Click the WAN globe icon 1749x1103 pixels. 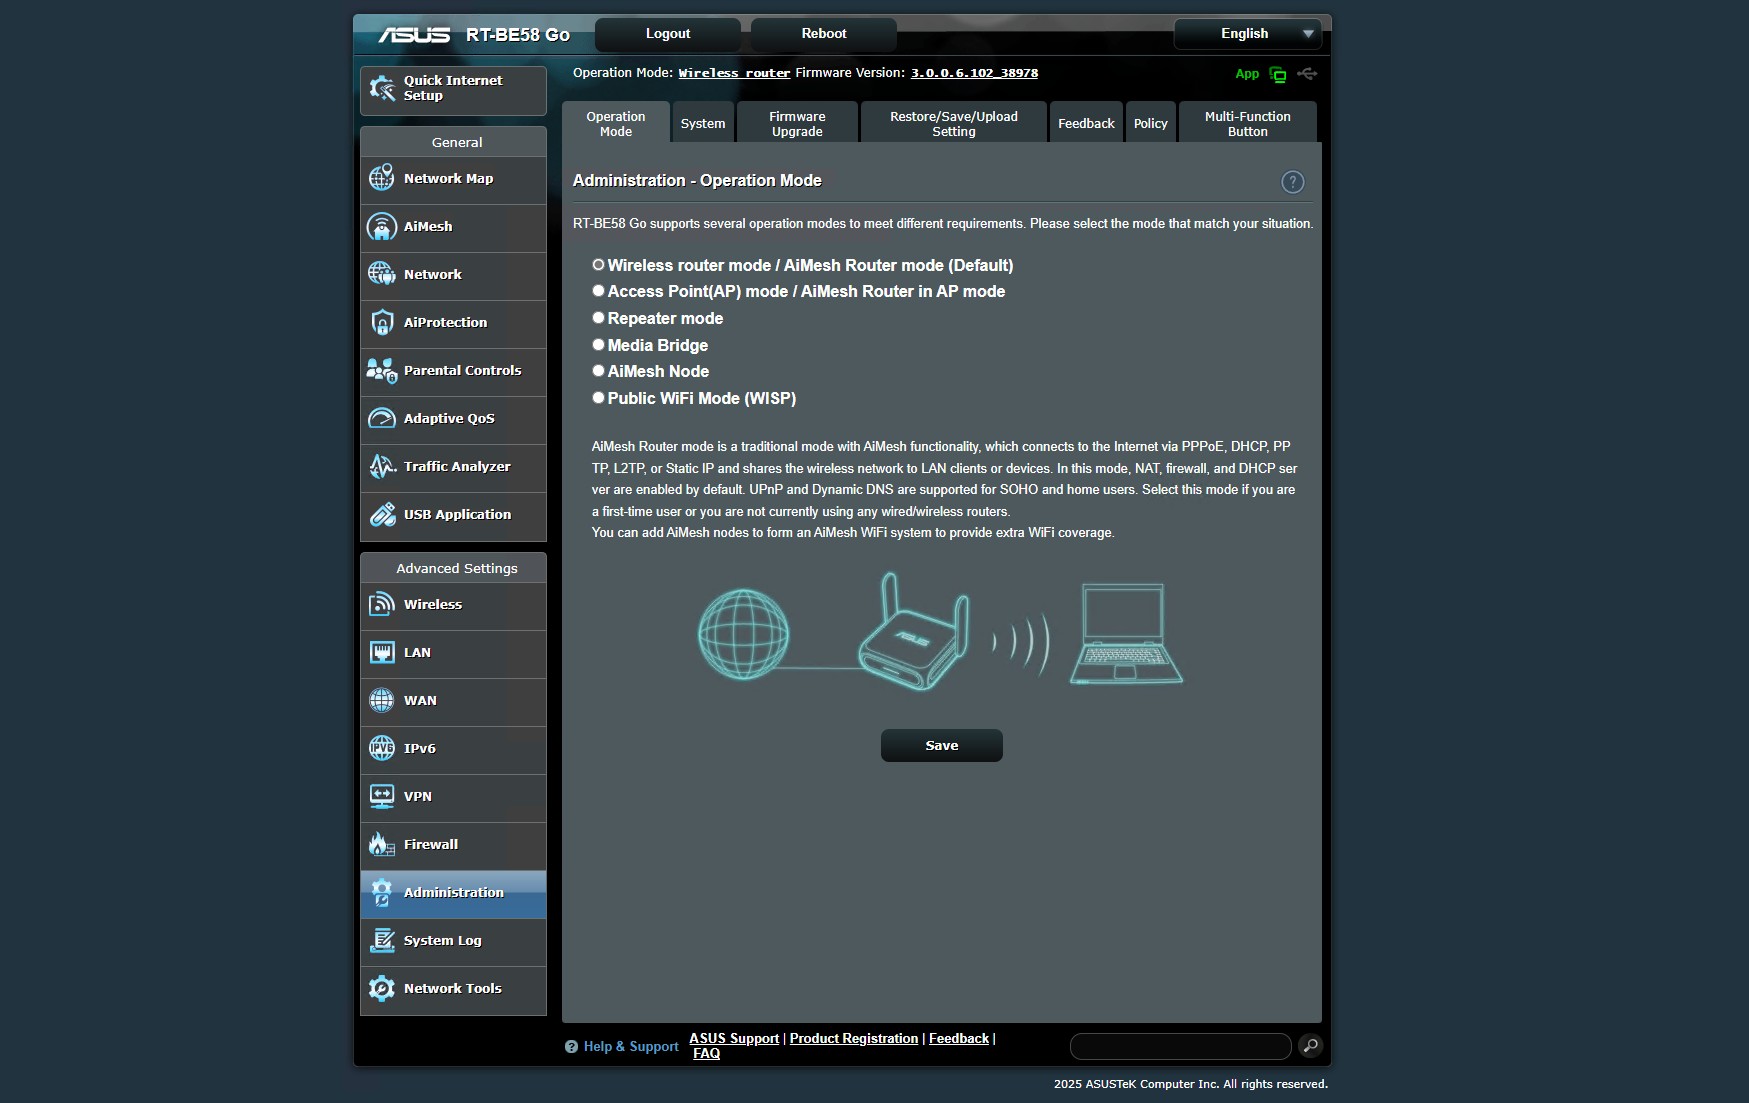[382, 700]
